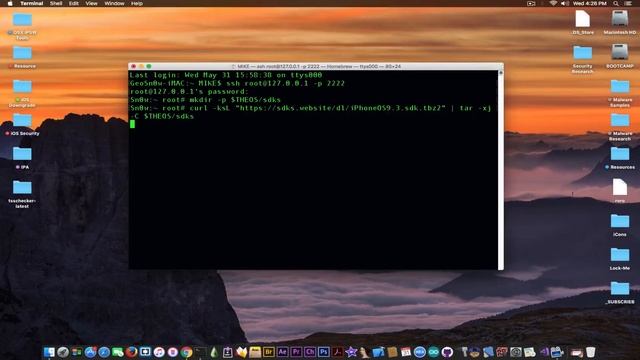Open the Apple menu
Viewport: 640px width, 360px height.
[10, 3]
